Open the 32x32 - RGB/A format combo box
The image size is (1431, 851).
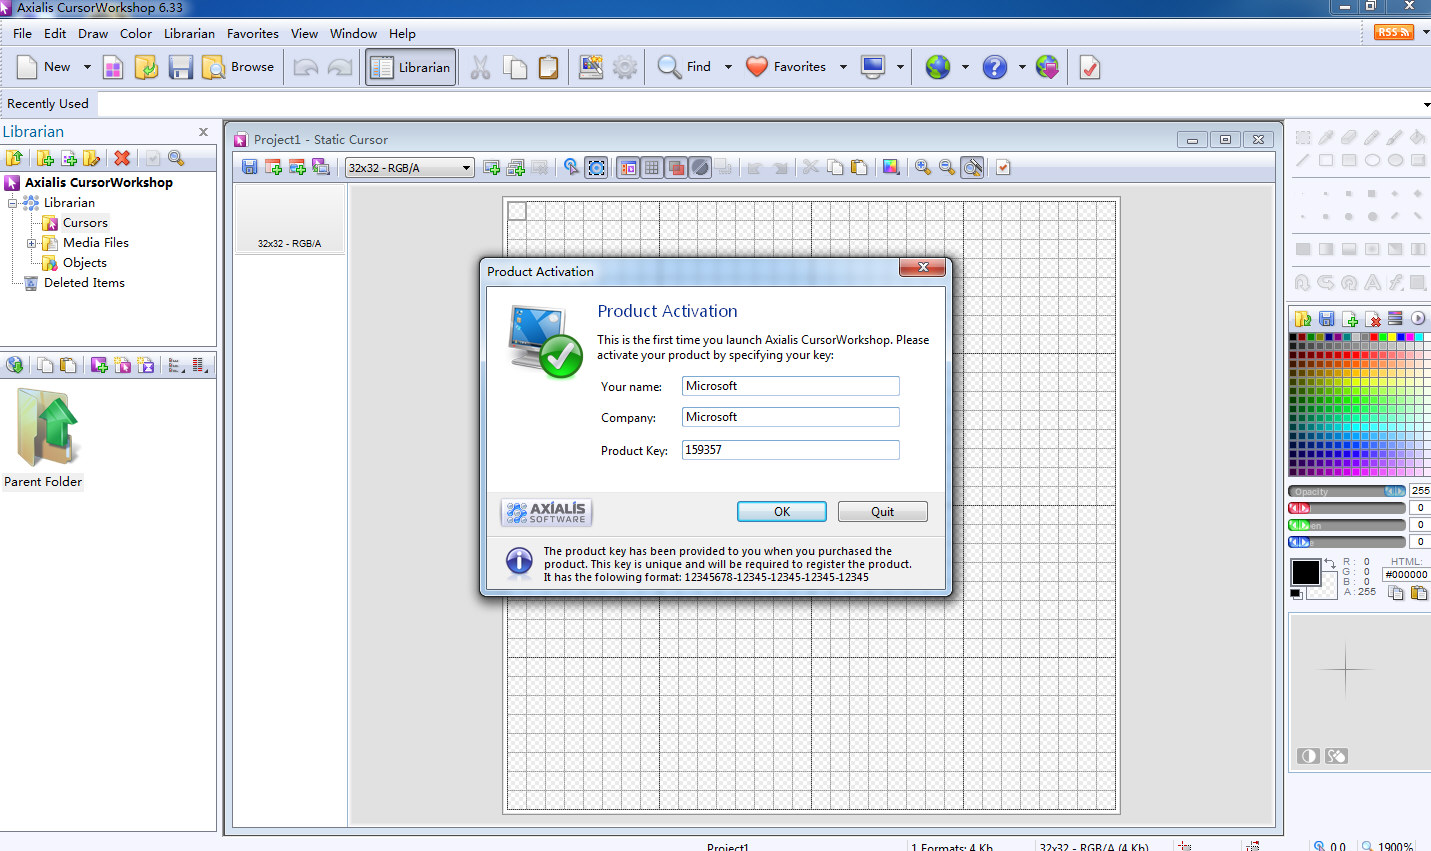point(409,168)
